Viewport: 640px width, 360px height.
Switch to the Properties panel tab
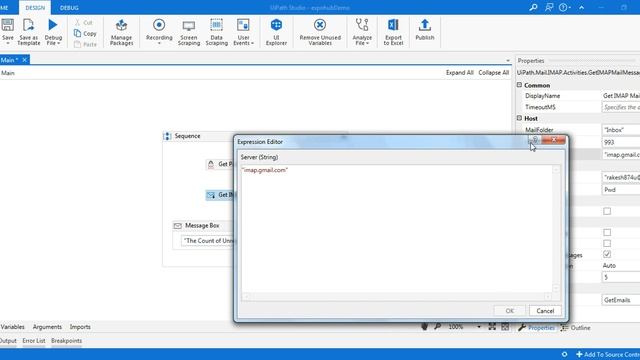click(537, 328)
